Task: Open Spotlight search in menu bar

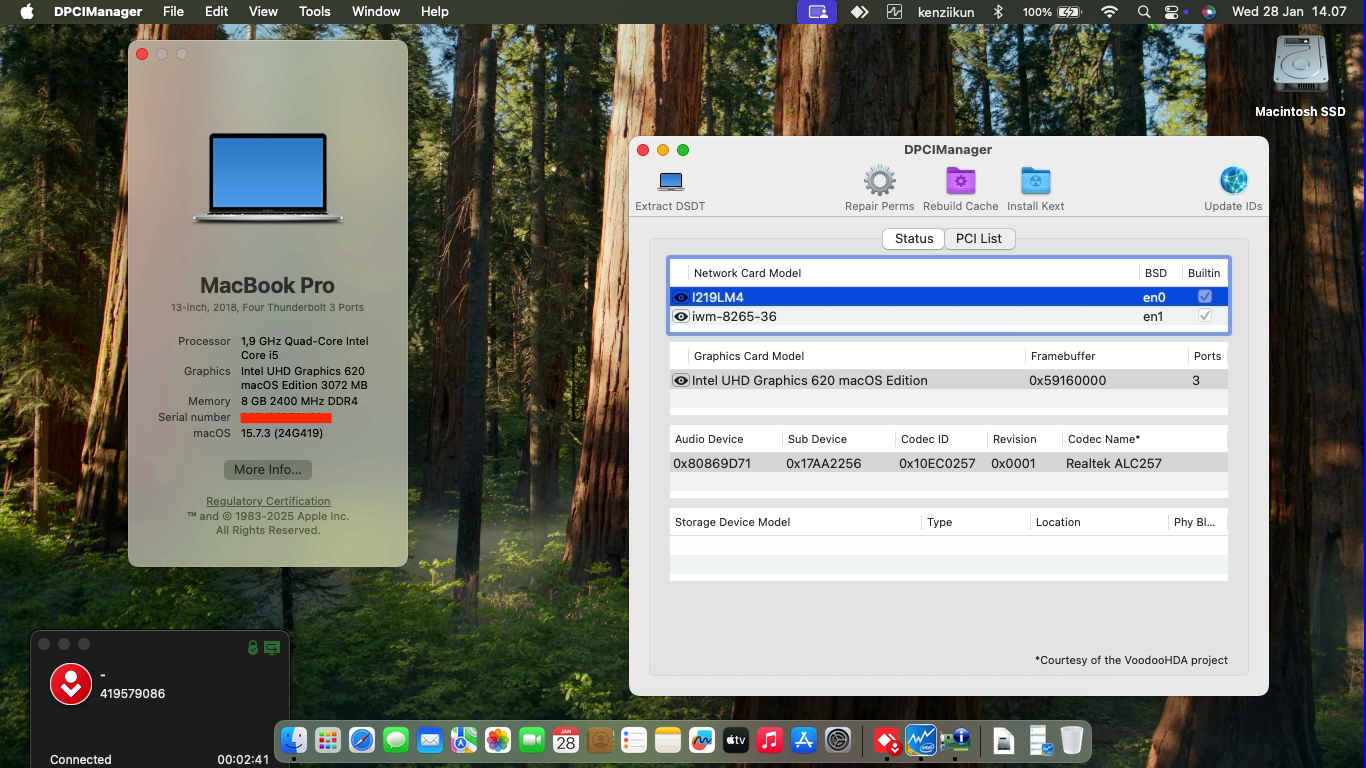Action: (x=1144, y=11)
